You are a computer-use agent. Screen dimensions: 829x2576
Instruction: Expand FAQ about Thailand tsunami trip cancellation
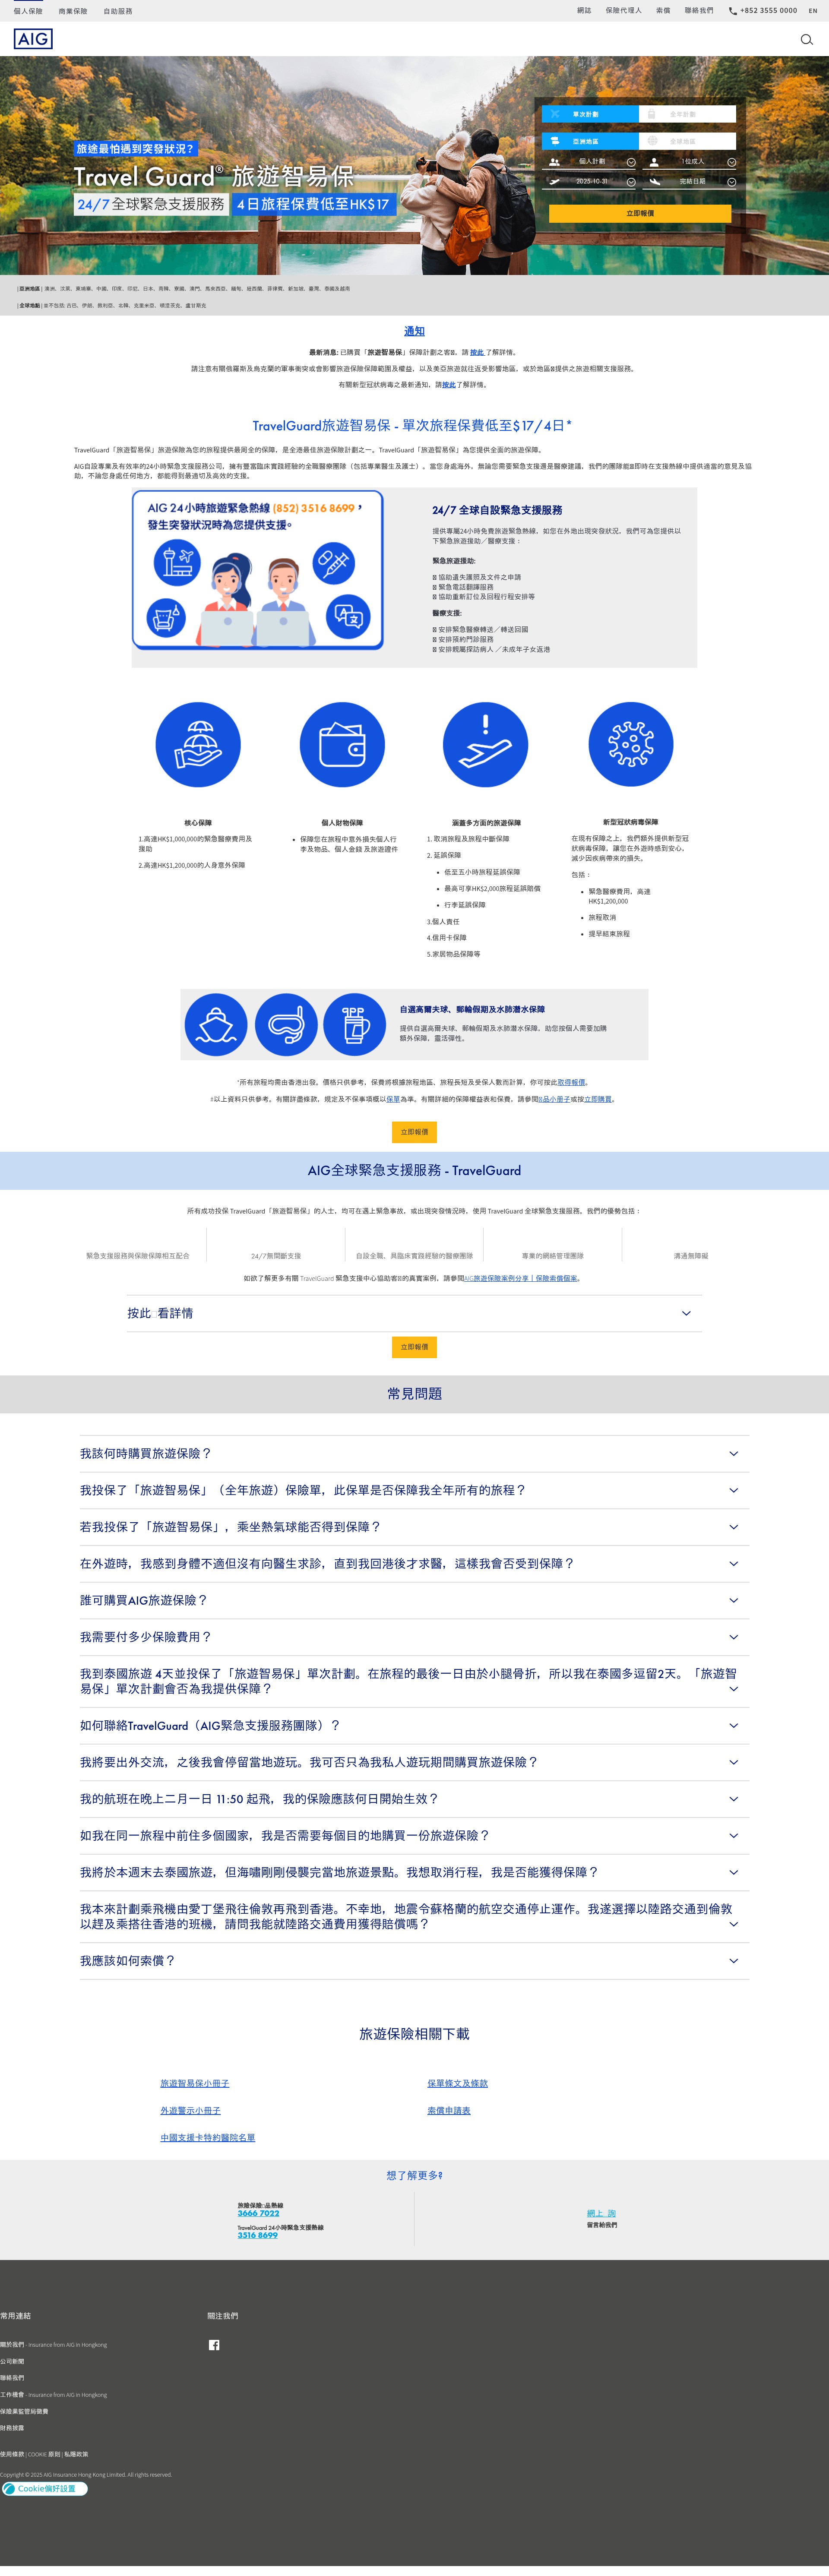coord(414,1872)
